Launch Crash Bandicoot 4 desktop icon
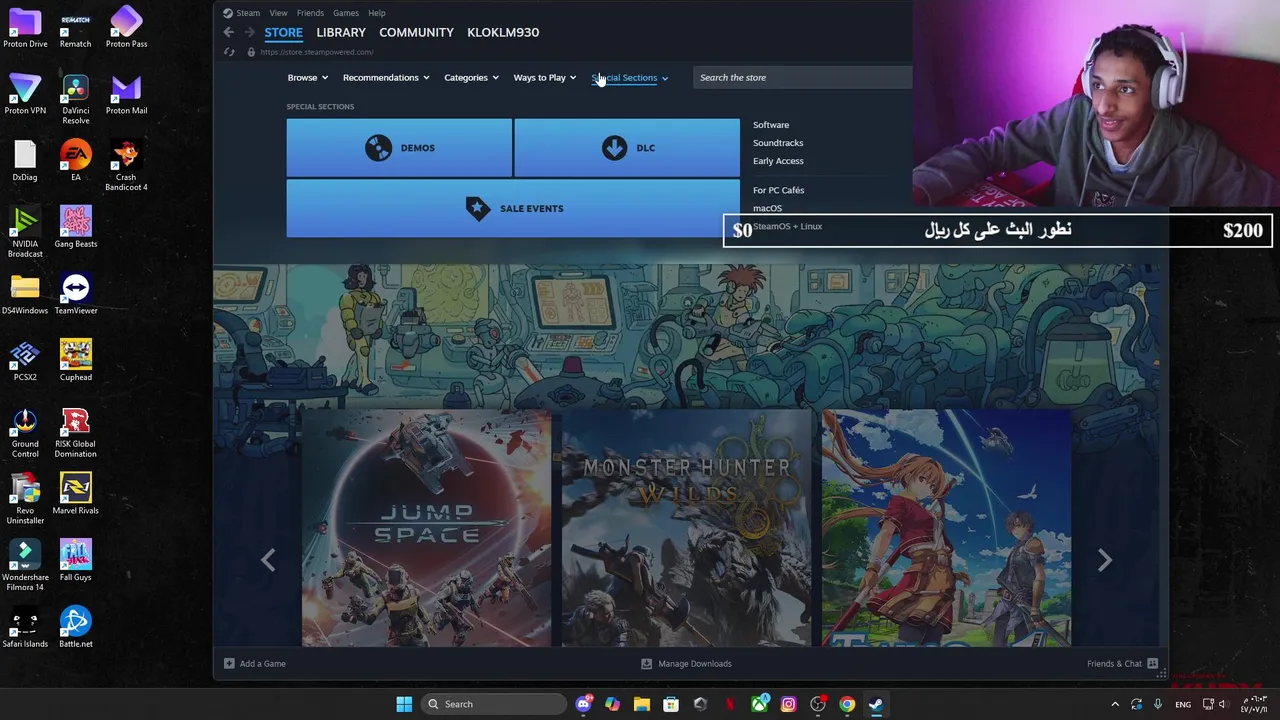The width and height of the screenshot is (1280, 720). pyautogui.click(x=126, y=165)
